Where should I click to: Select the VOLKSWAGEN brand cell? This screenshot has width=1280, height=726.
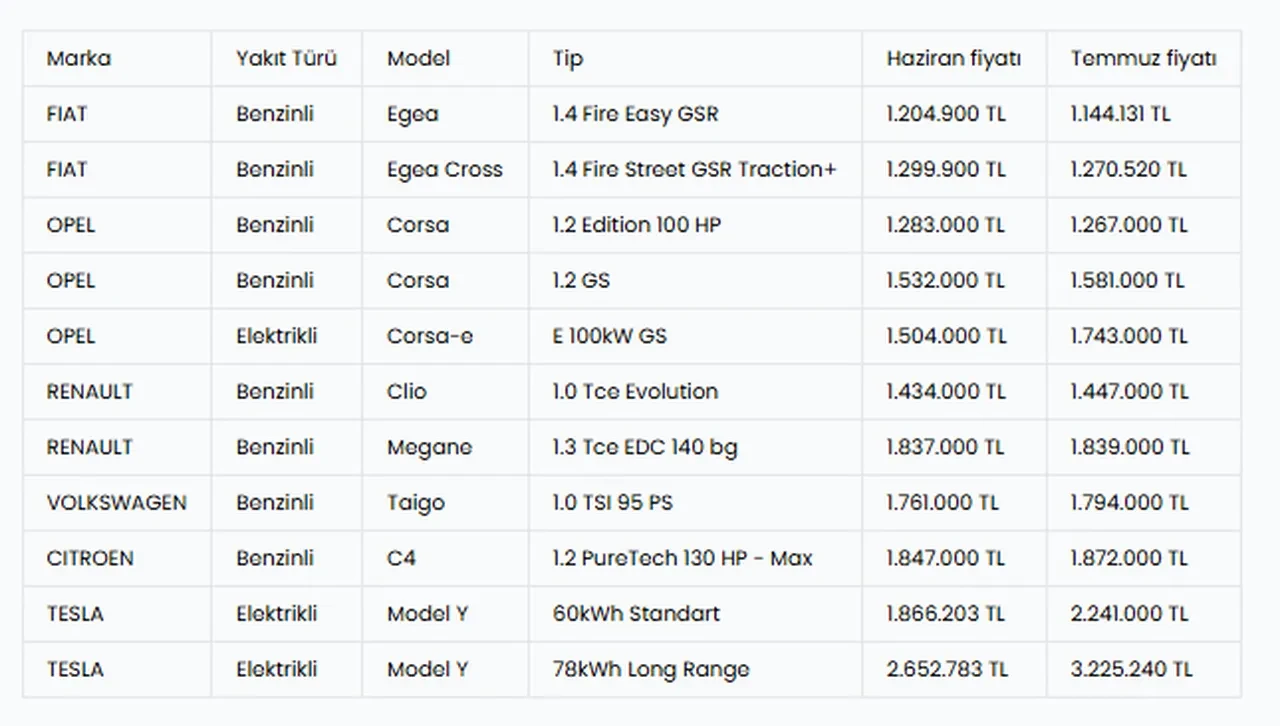pos(116,503)
